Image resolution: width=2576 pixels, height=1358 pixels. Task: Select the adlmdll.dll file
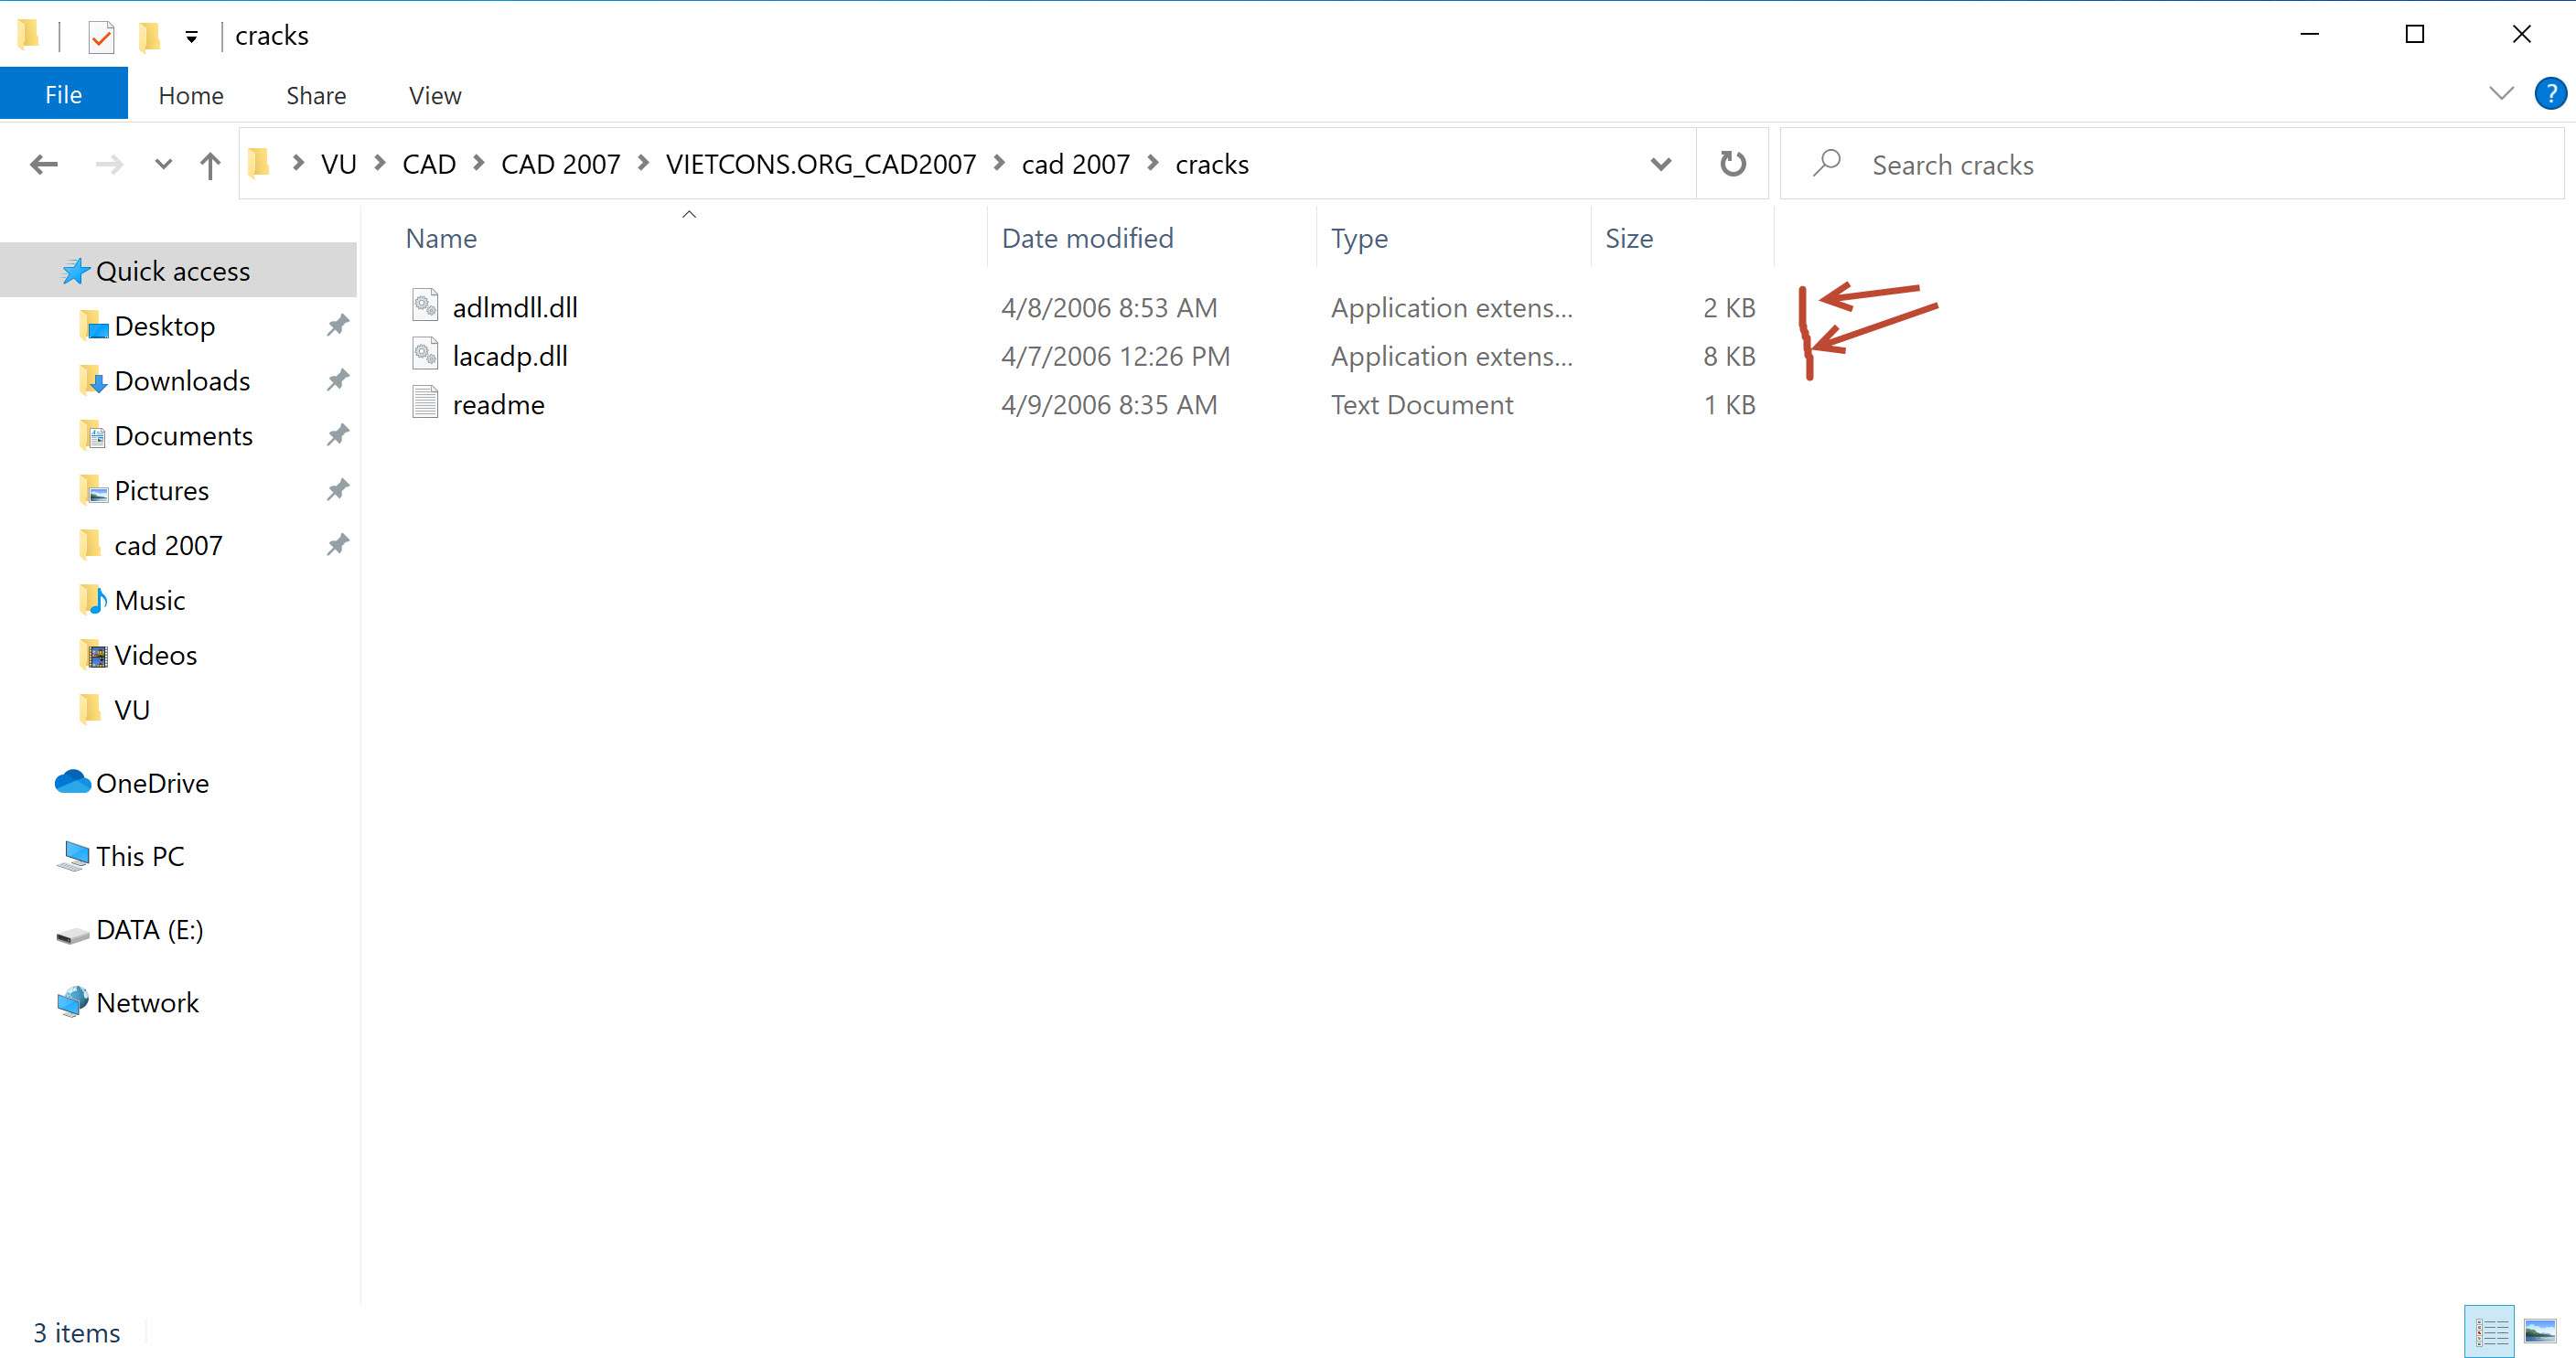click(x=514, y=307)
